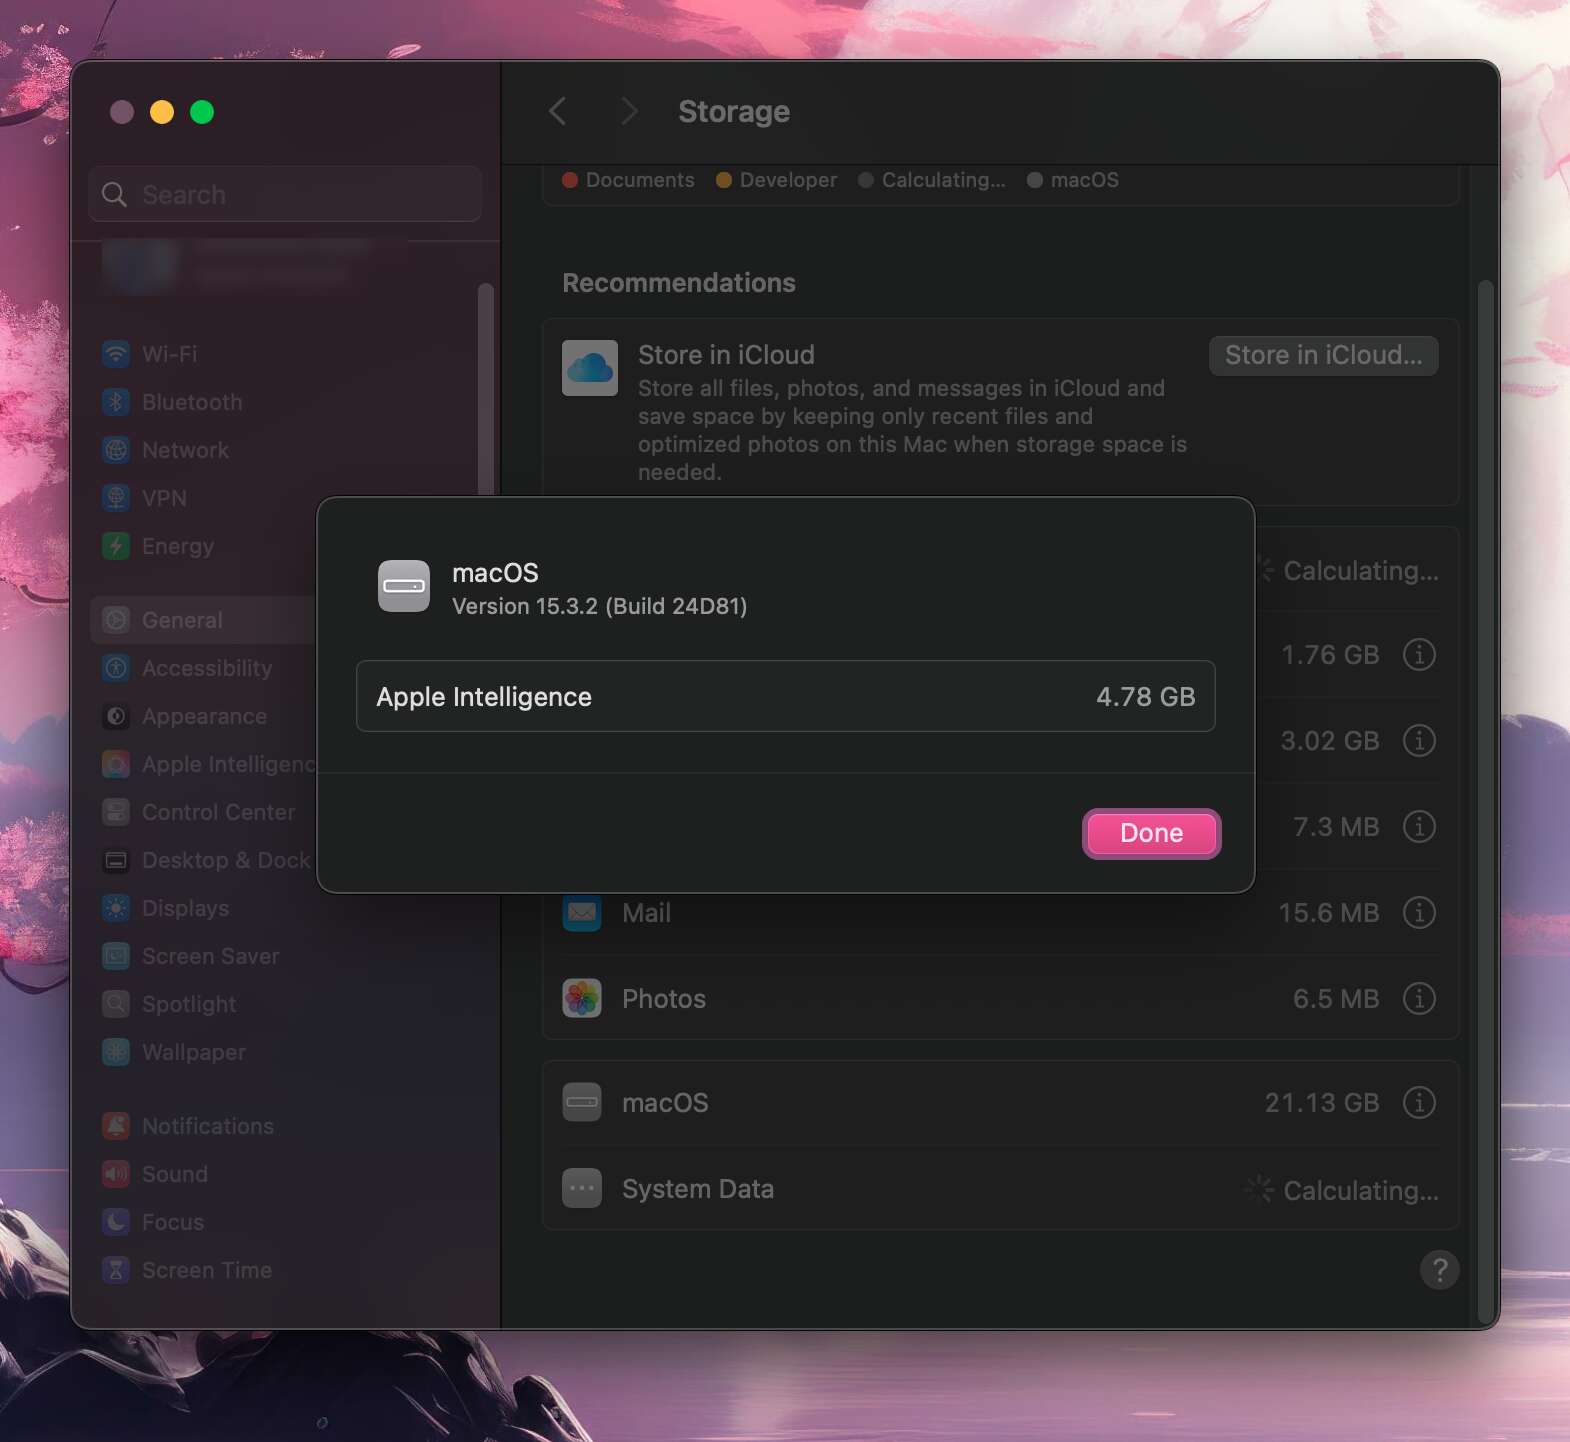The image size is (1570, 1442).
Task: Click the Displays sidebar icon
Action: pos(116,908)
